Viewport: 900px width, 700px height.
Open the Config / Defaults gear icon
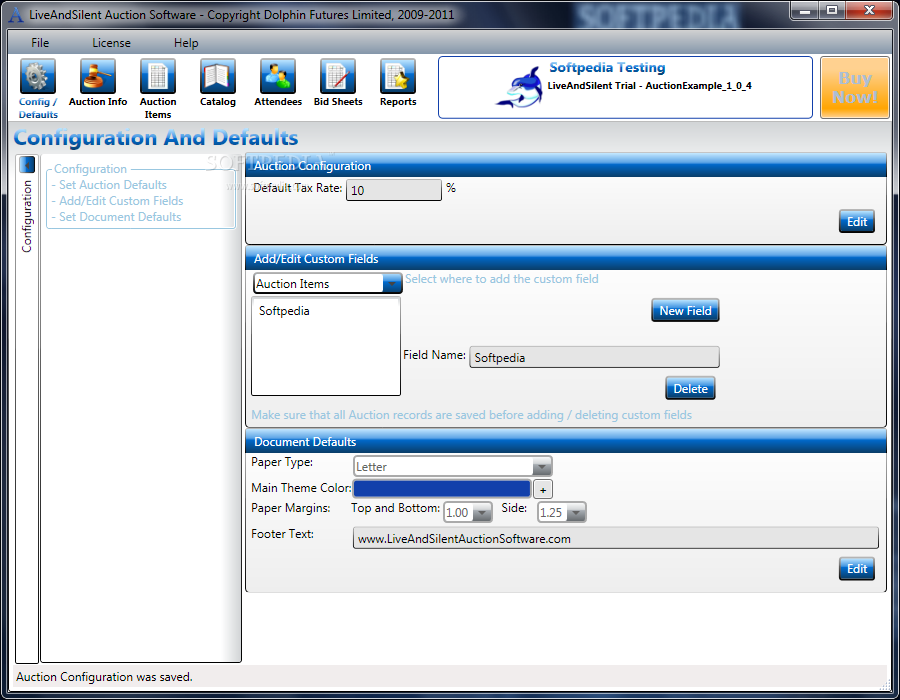point(38,76)
